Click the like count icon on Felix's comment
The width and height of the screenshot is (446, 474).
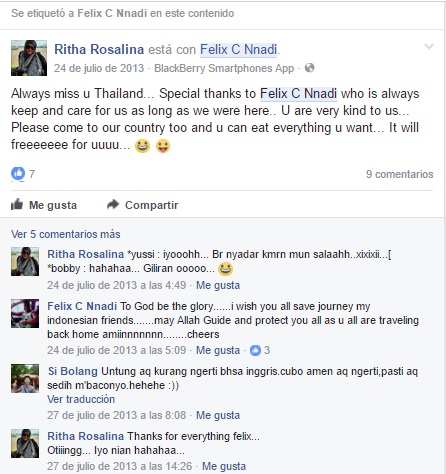pyautogui.click(x=255, y=350)
